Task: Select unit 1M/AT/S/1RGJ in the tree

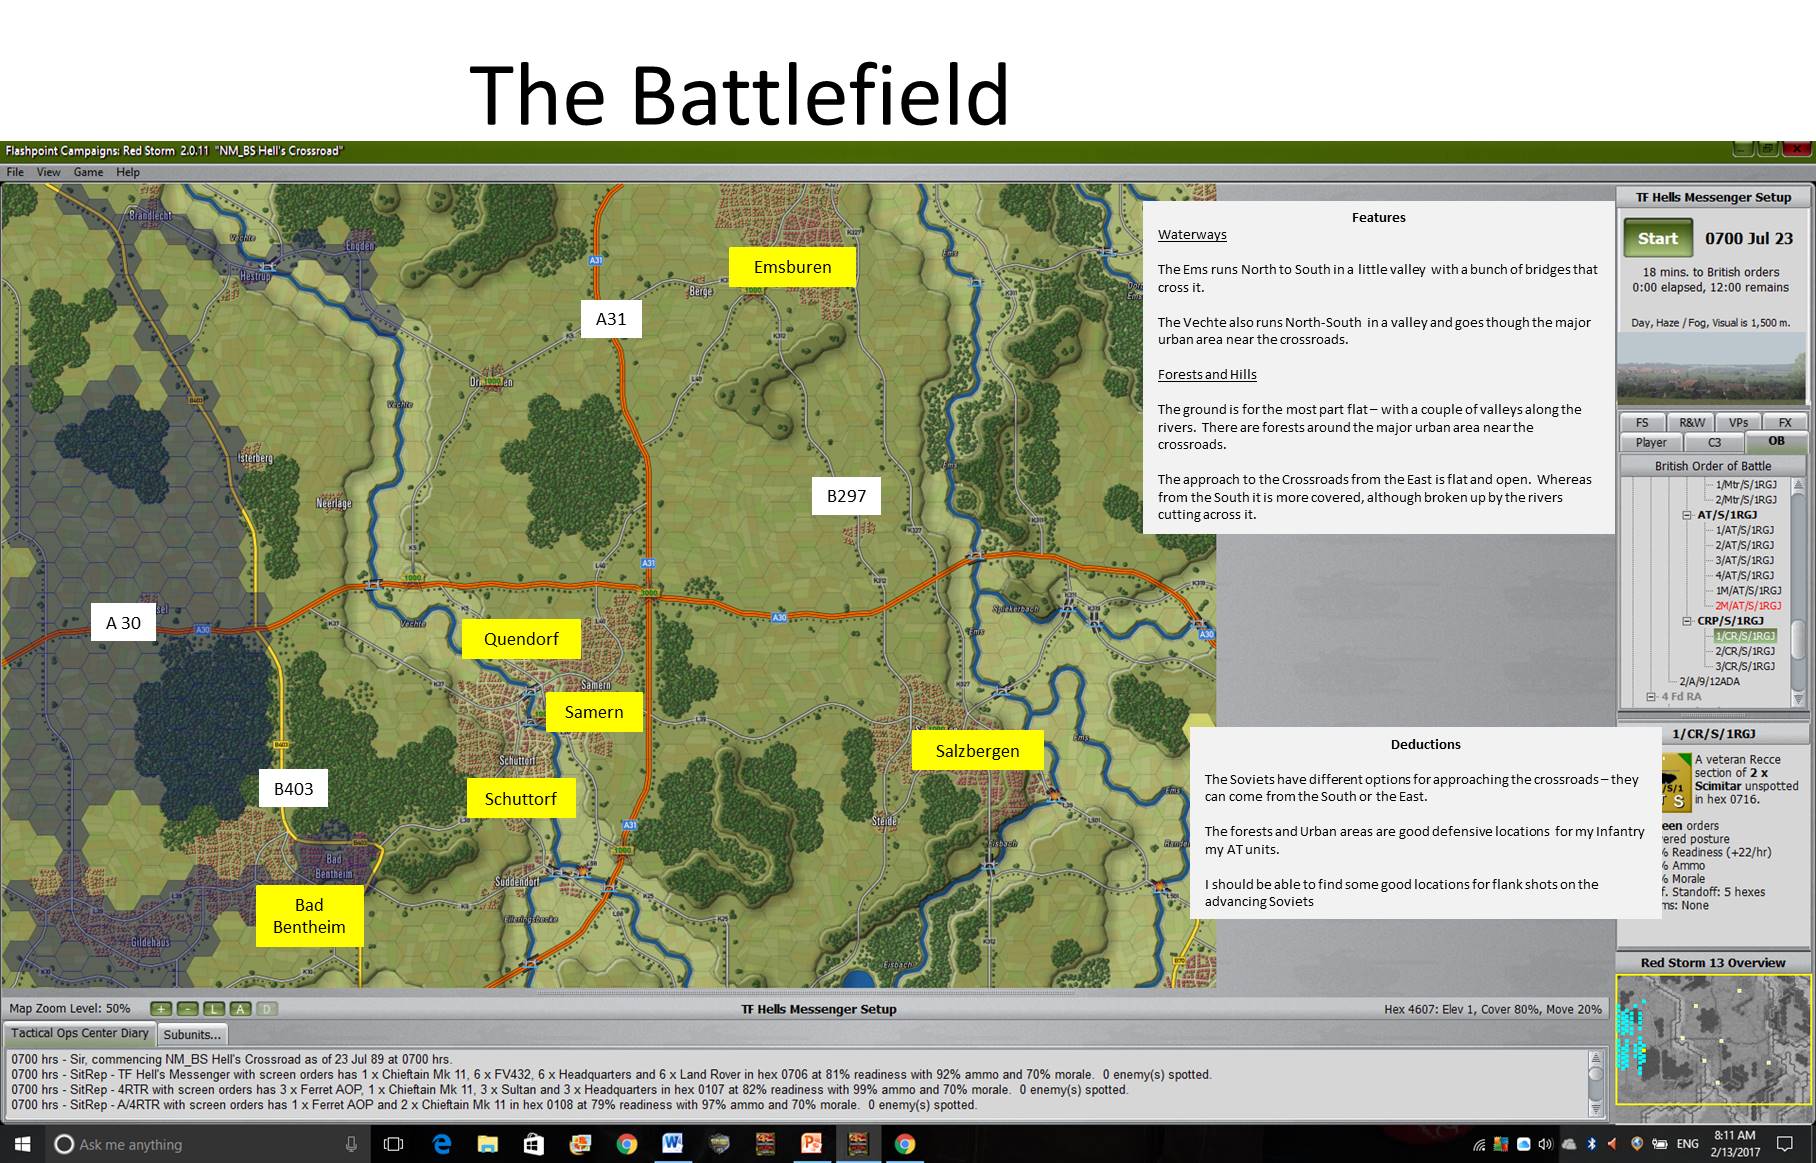Action: pos(1748,591)
